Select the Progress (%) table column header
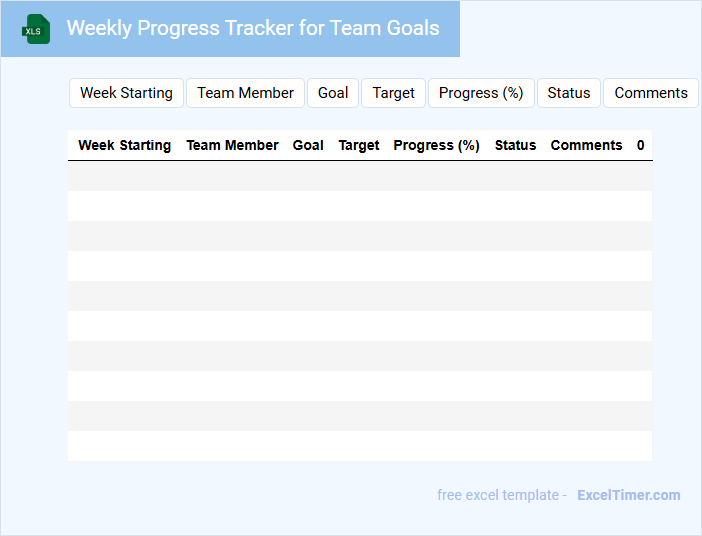Viewport: 702px width, 536px height. click(437, 145)
